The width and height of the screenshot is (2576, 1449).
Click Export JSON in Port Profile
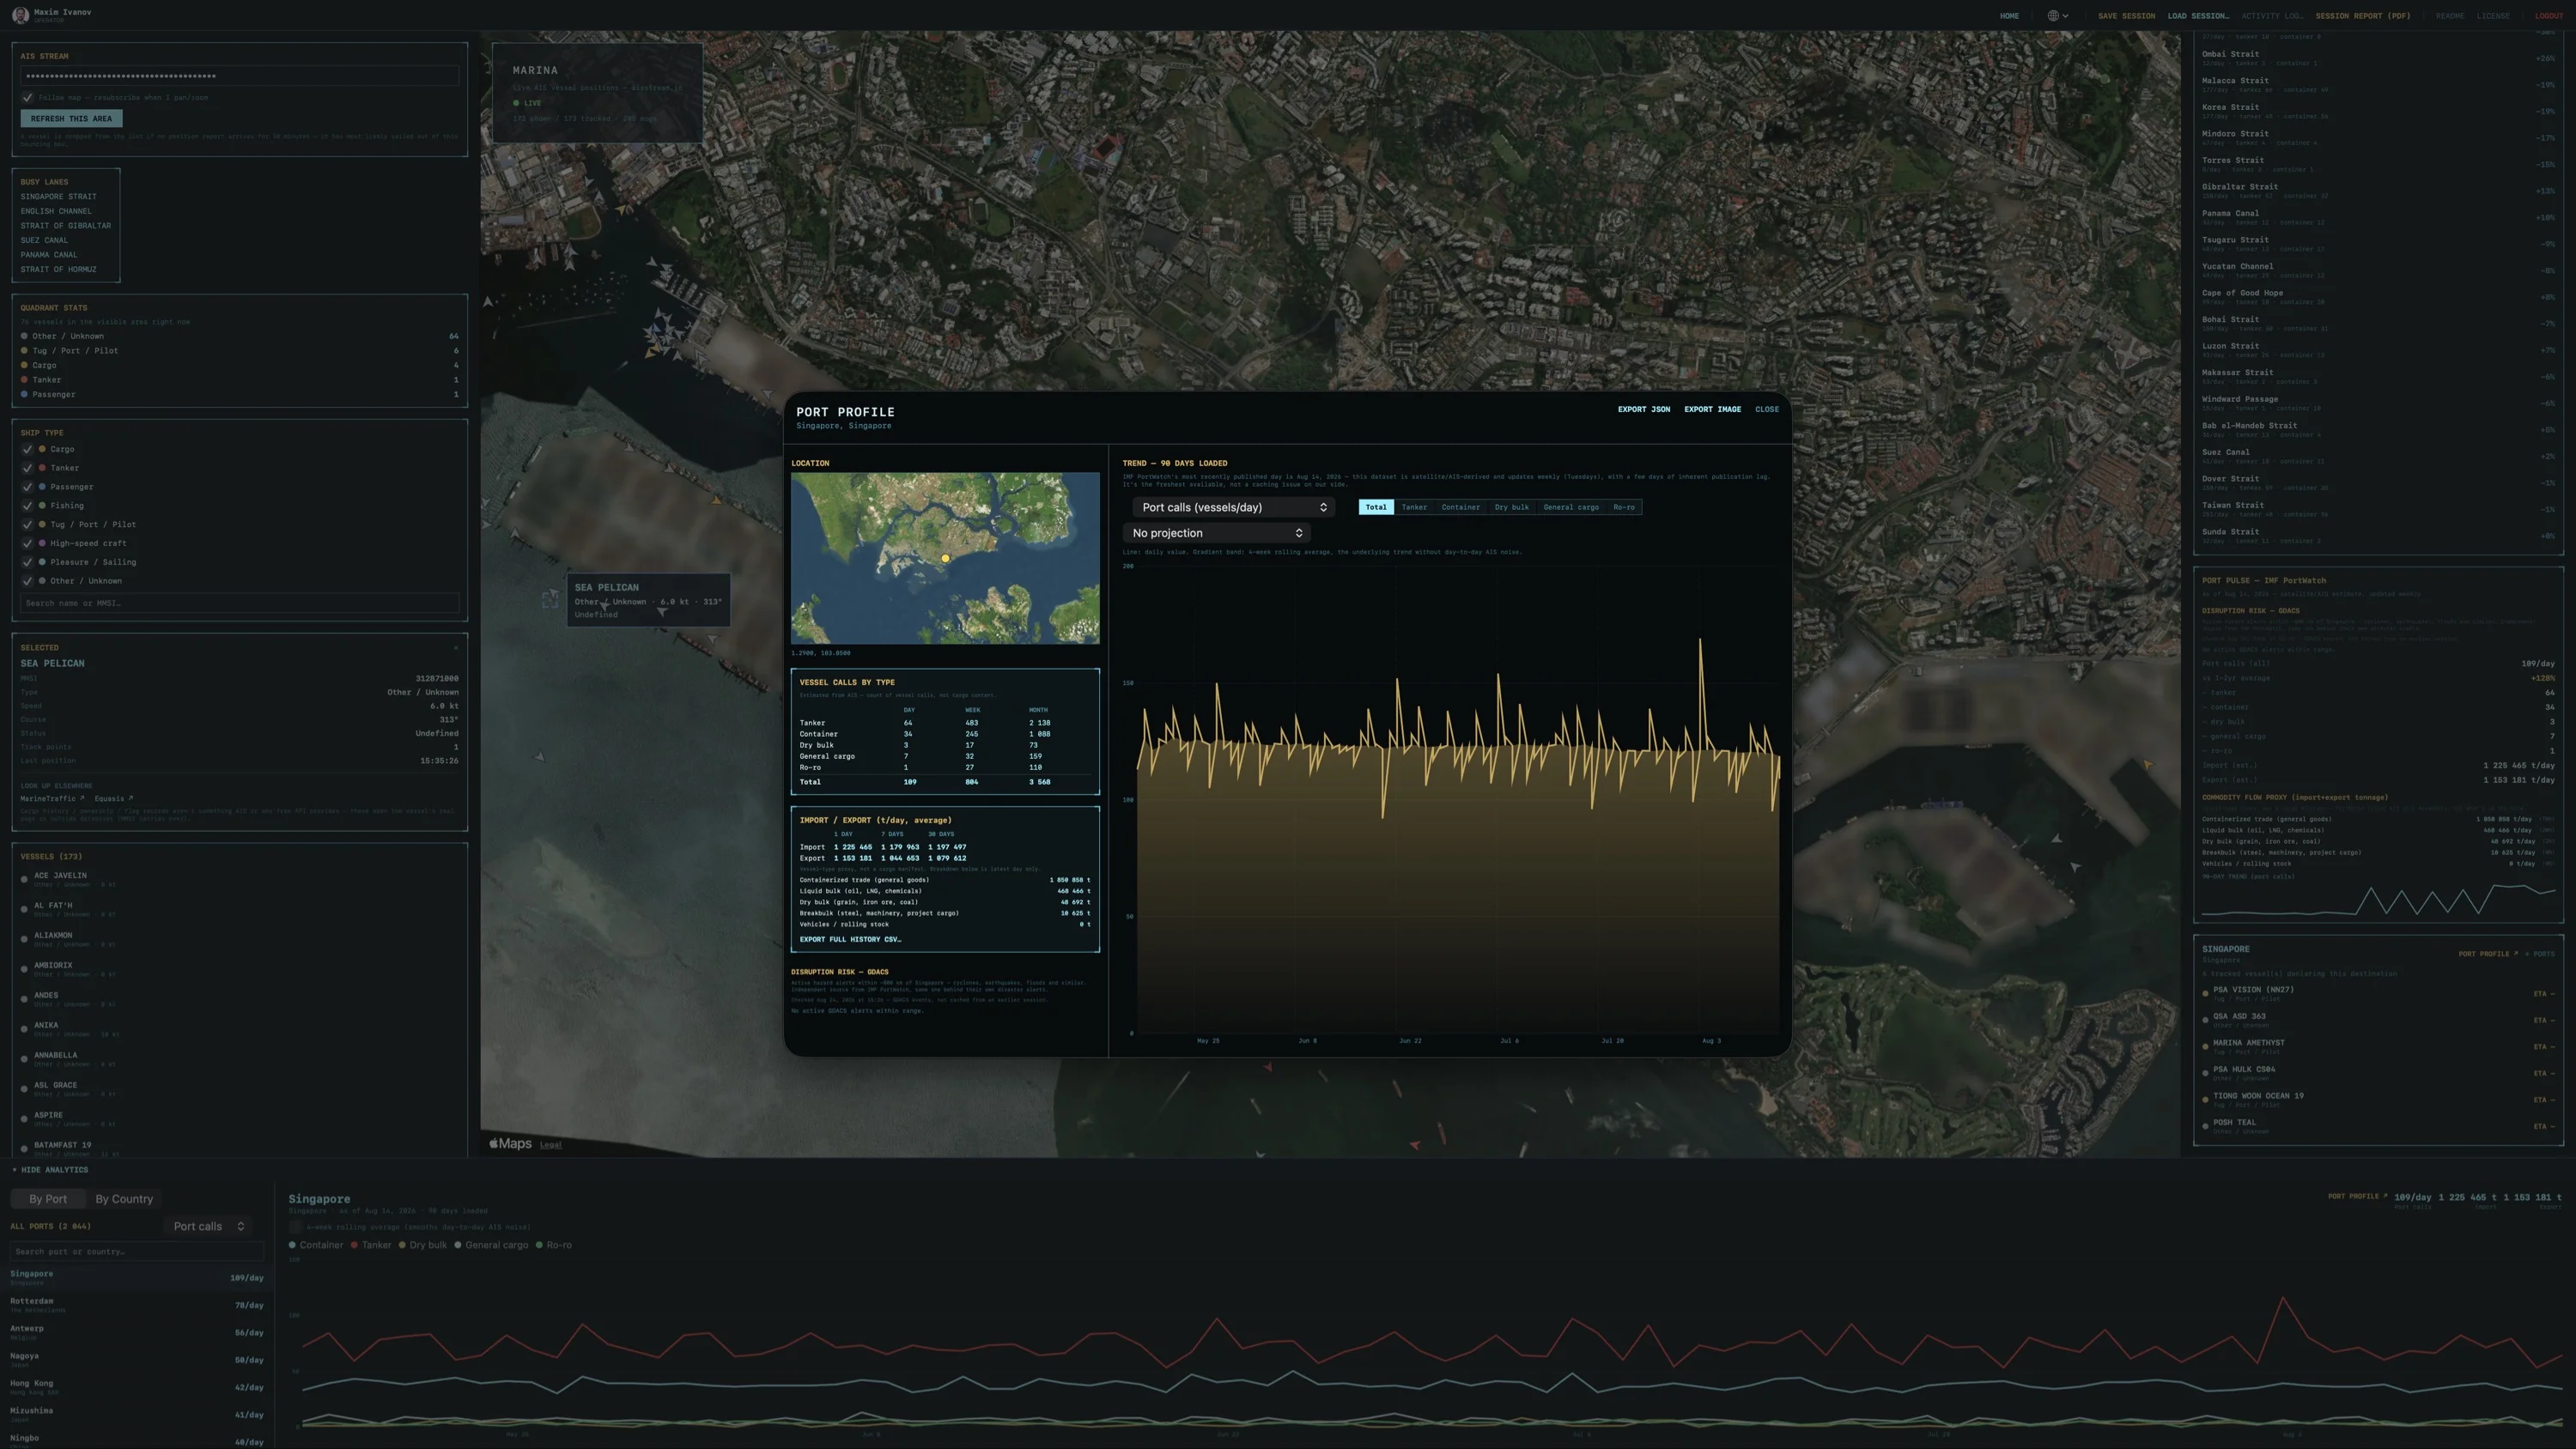pos(1644,409)
